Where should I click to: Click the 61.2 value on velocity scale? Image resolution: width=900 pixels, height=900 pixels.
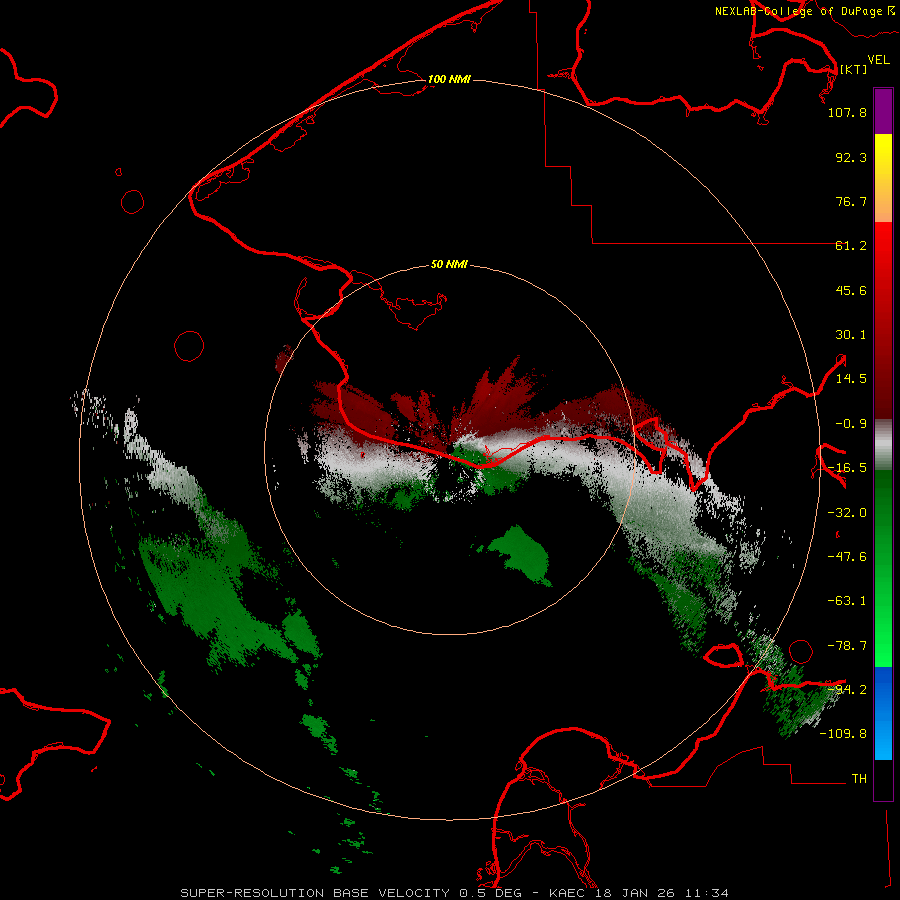[851, 246]
